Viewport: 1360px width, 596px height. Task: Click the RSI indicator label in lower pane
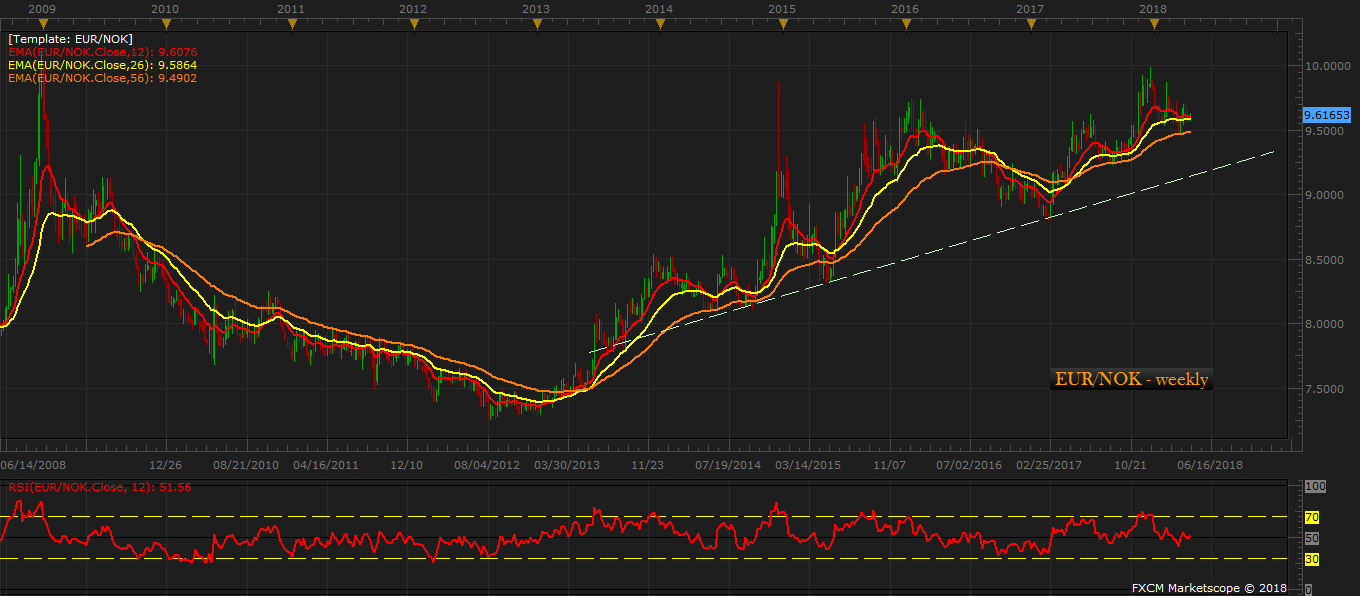(x=99, y=487)
